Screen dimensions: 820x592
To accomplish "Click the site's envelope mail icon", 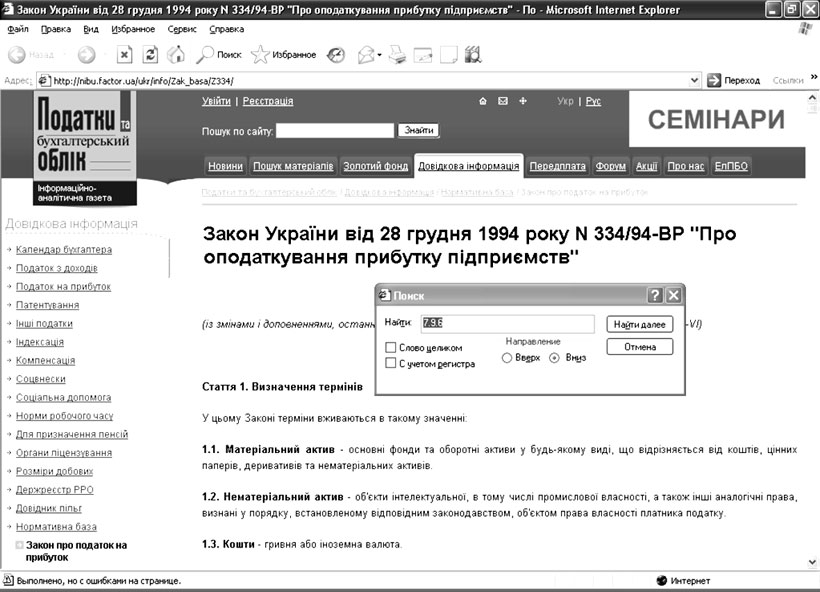I will pyautogui.click(x=503, y=101).
